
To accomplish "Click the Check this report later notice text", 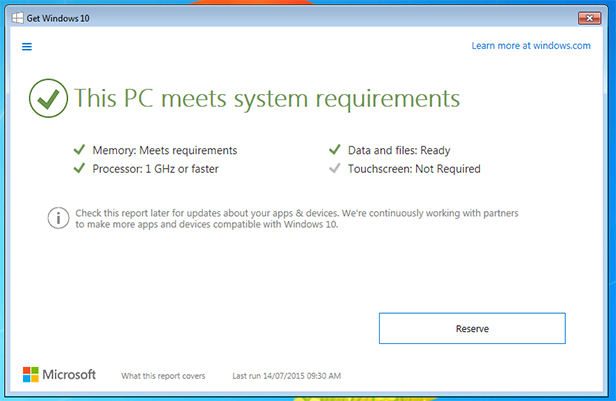I will click(x=297, y=218).
